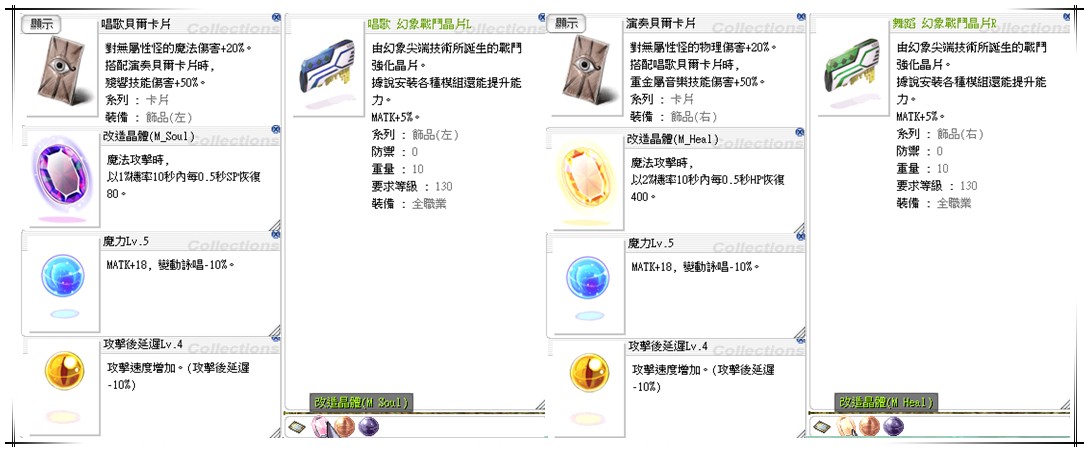This screenshot has height=452, width=1089.
Task: Click the 唱歌貝爾卡片 card image
Action: click(x=61, y=69)
